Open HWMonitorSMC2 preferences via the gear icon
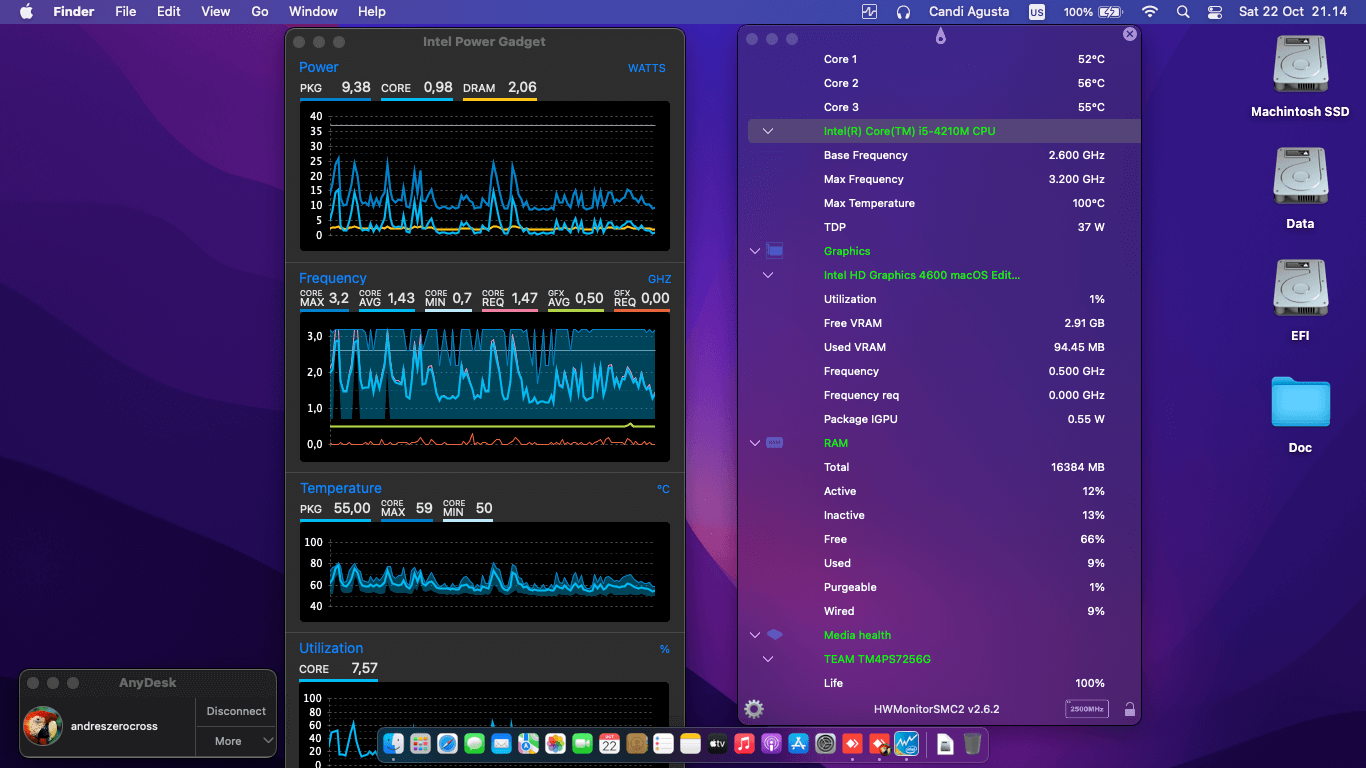Viewport: 1366px width, 768px height. (754, 709)
